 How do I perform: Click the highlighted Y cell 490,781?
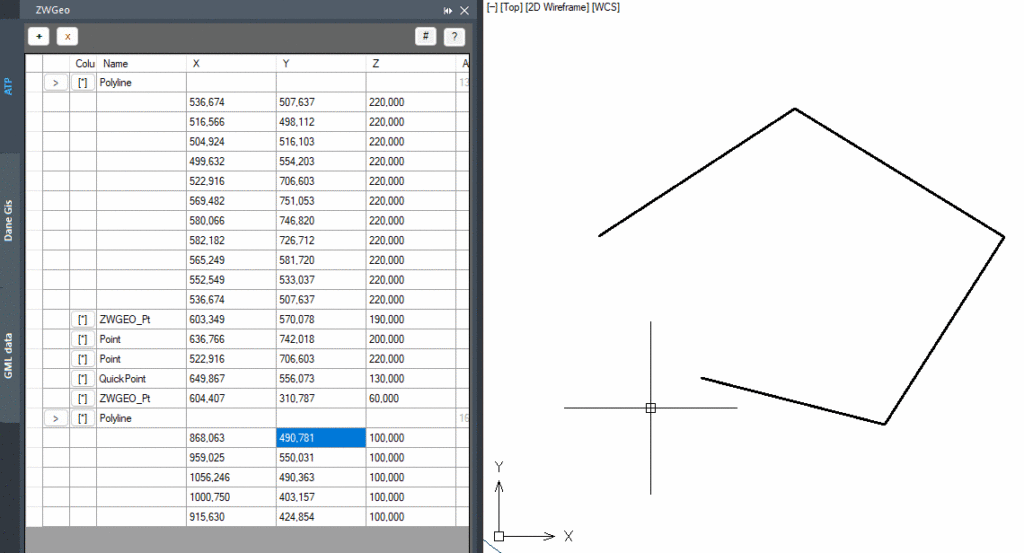point(321,438)
